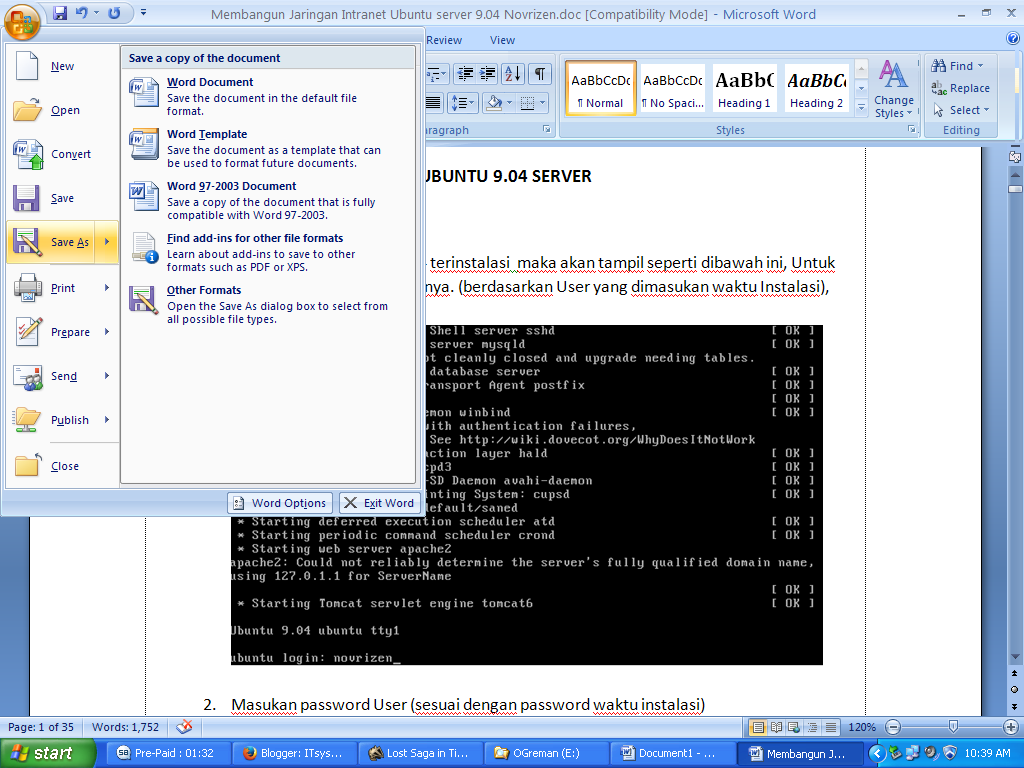Viewport: 1024px width, 768px height.
Task: Click Zoom Out minus button
Action: pyautogui.click(x=893, y=727)
